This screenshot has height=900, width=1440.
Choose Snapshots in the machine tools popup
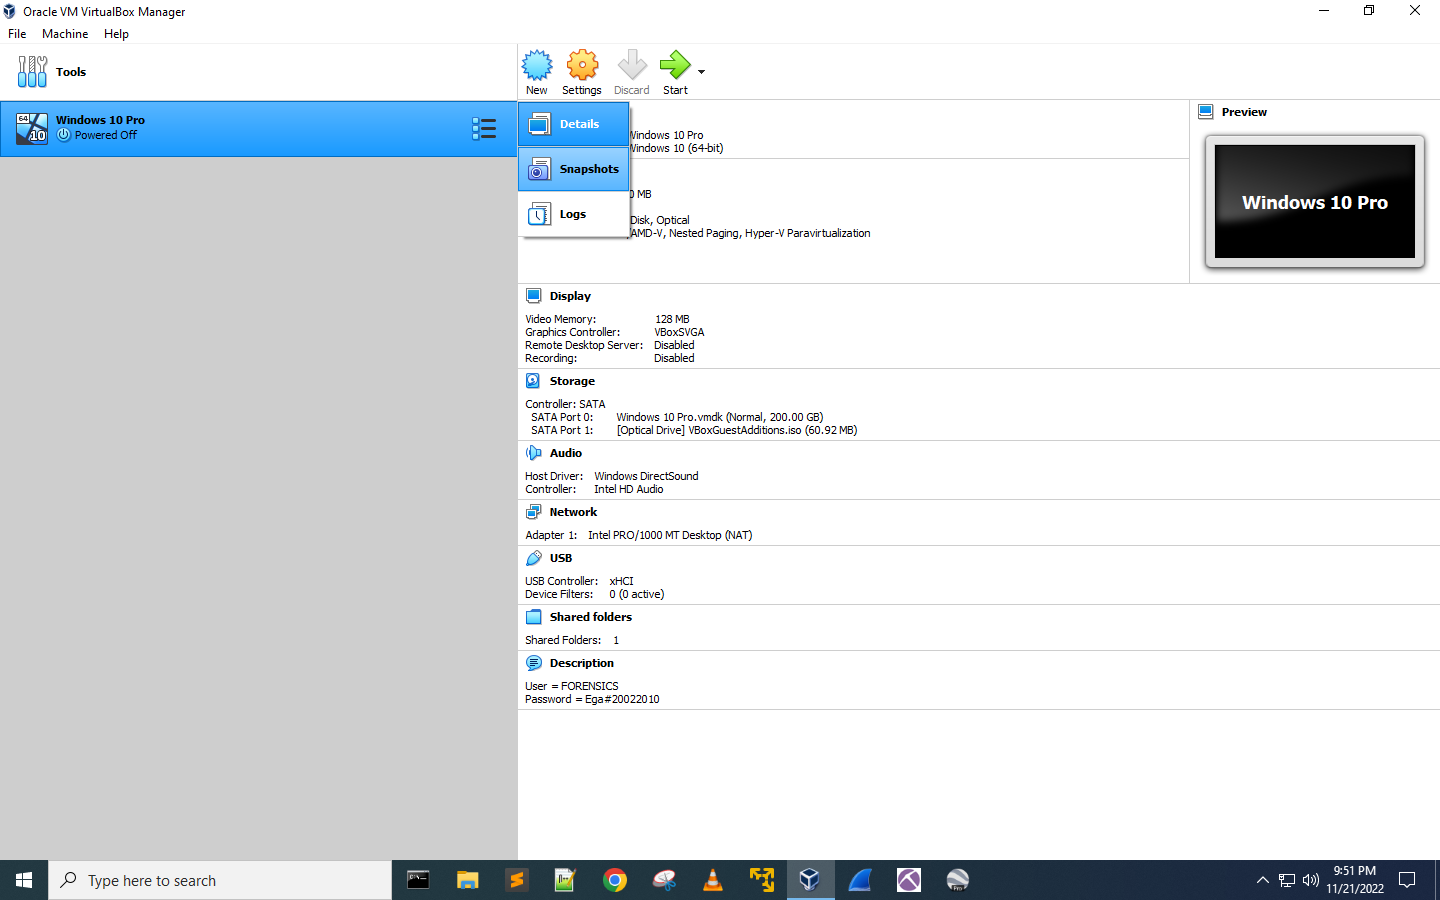pos(574,169)
